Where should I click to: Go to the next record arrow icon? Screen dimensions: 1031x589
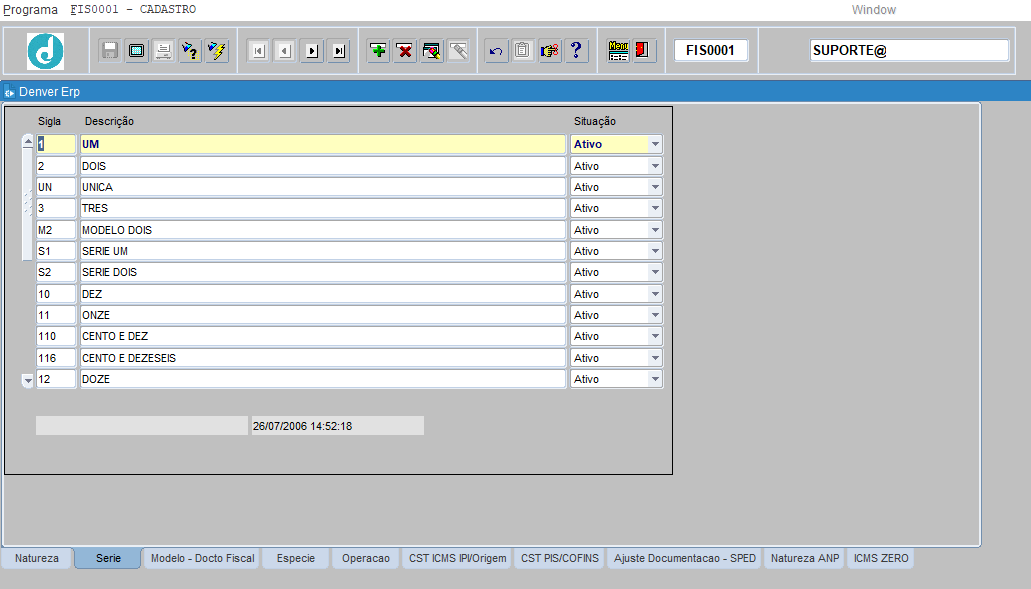[312, 51]
